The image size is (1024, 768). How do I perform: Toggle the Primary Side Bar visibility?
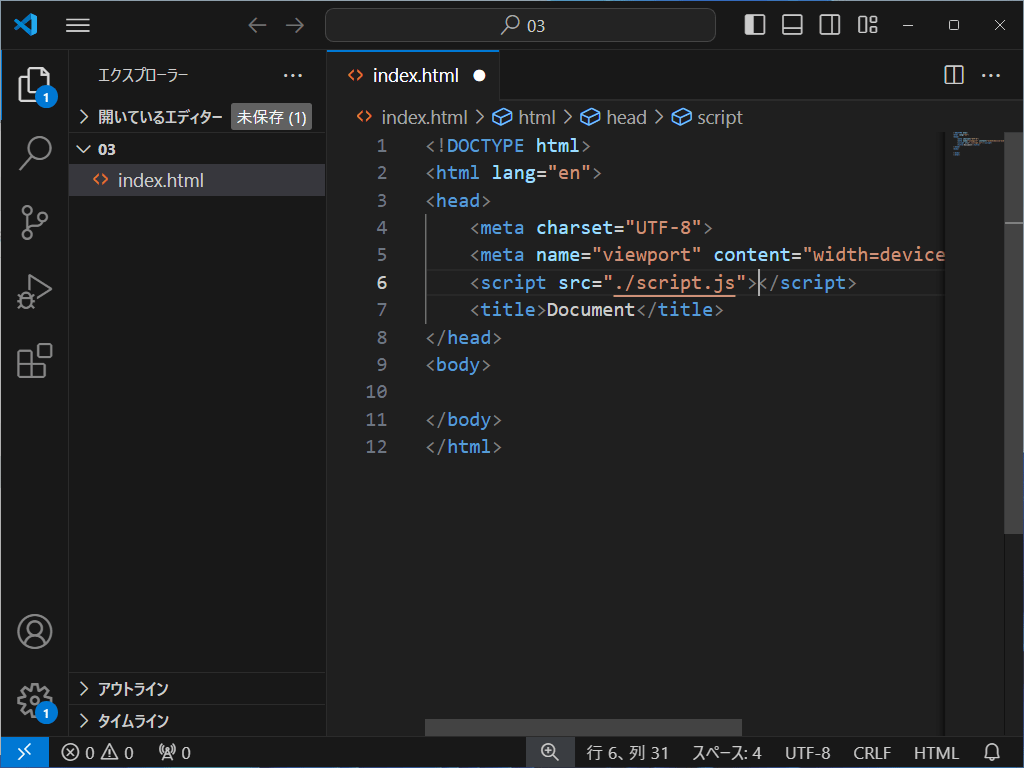click(754, 24)
